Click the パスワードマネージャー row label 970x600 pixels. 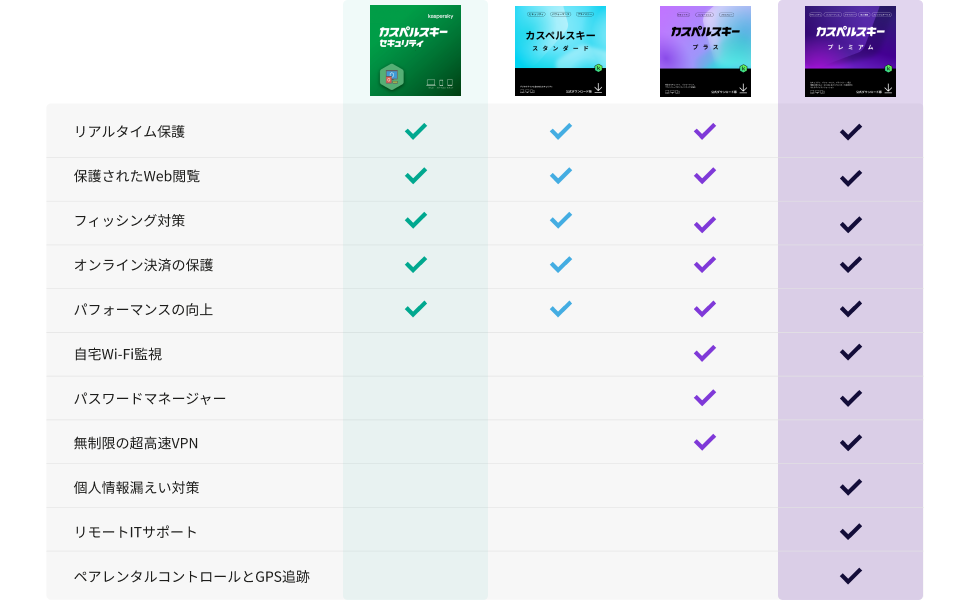150,398
